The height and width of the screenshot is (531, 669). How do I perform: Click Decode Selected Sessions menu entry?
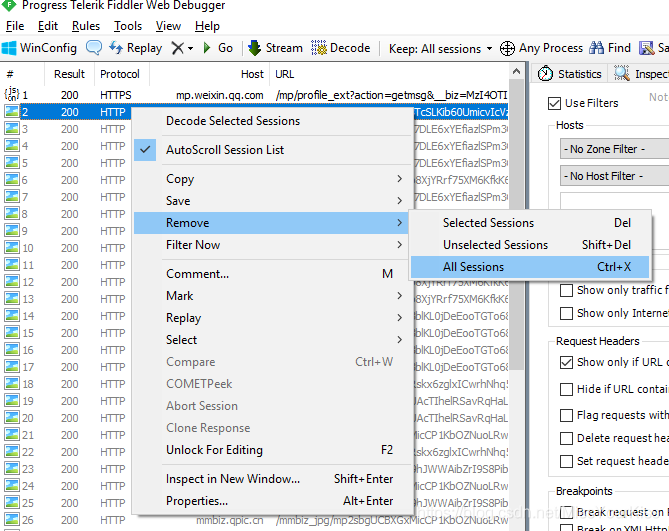[273, 121]
